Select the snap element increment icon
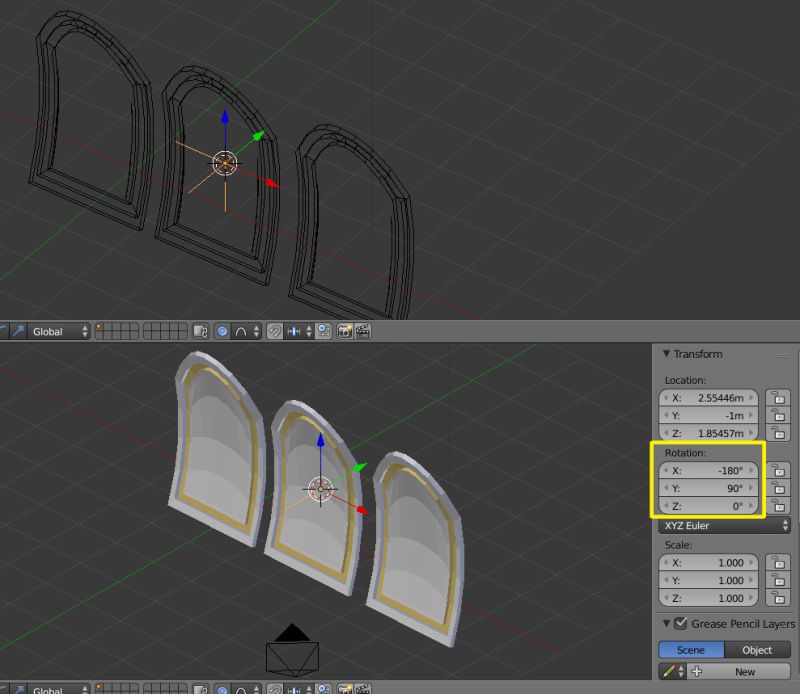Image resolution: width=800 pixels, height=694 pixels. 294,332
